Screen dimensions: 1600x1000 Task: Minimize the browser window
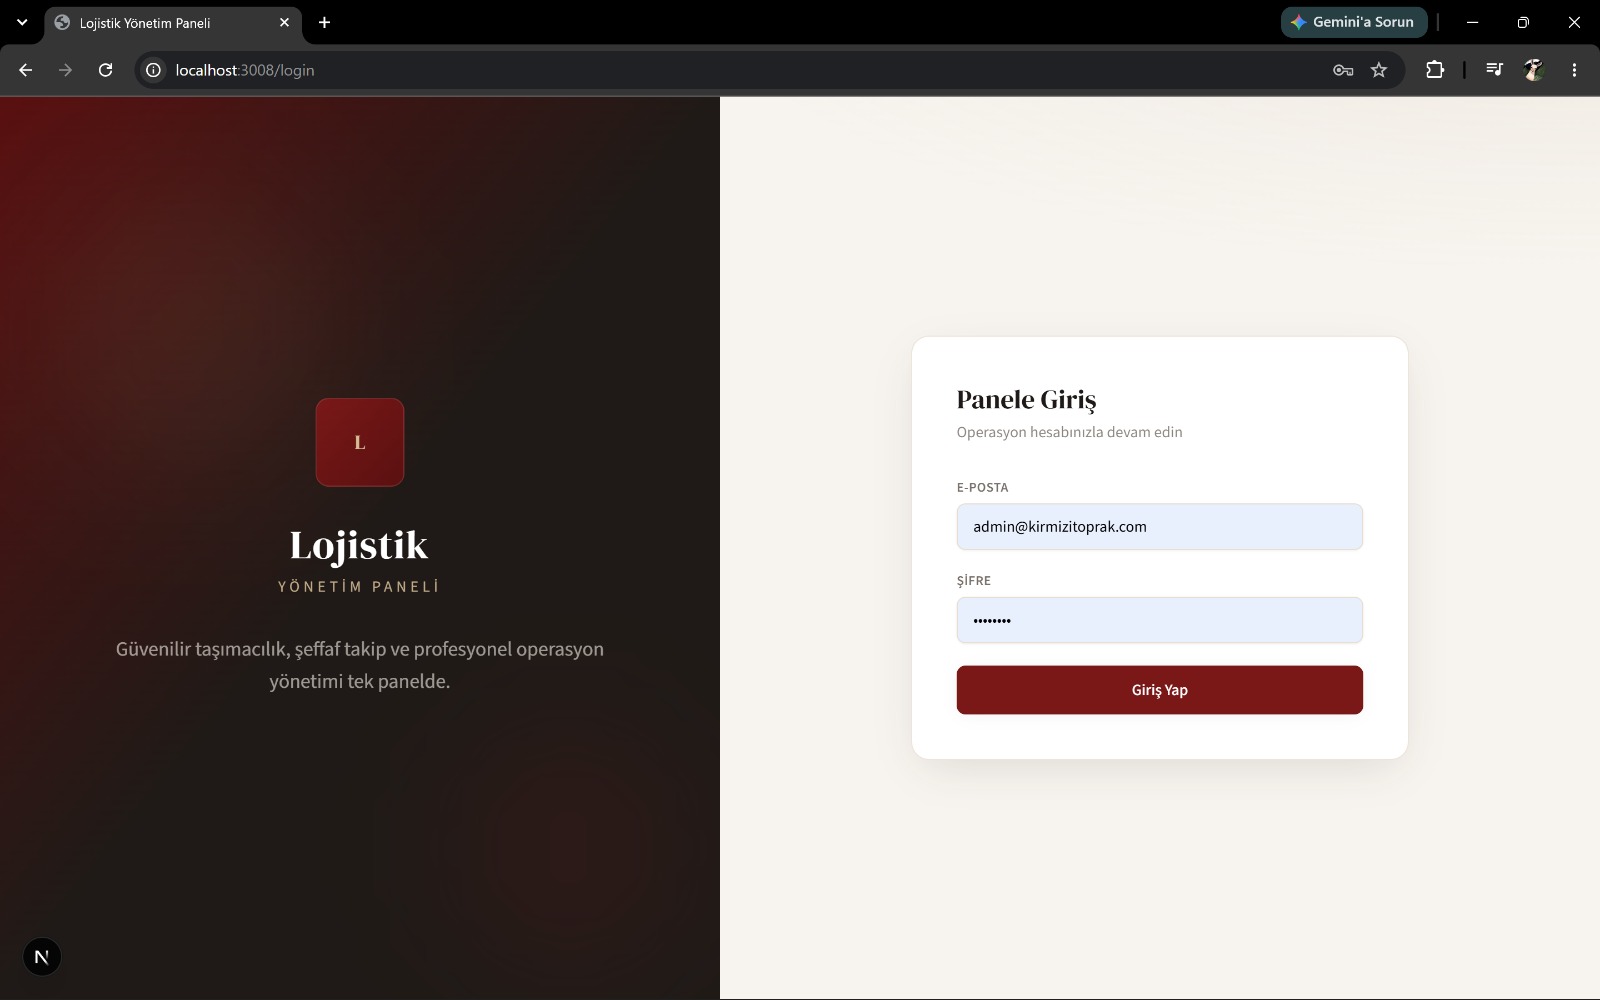click(x=1472, y=22)
